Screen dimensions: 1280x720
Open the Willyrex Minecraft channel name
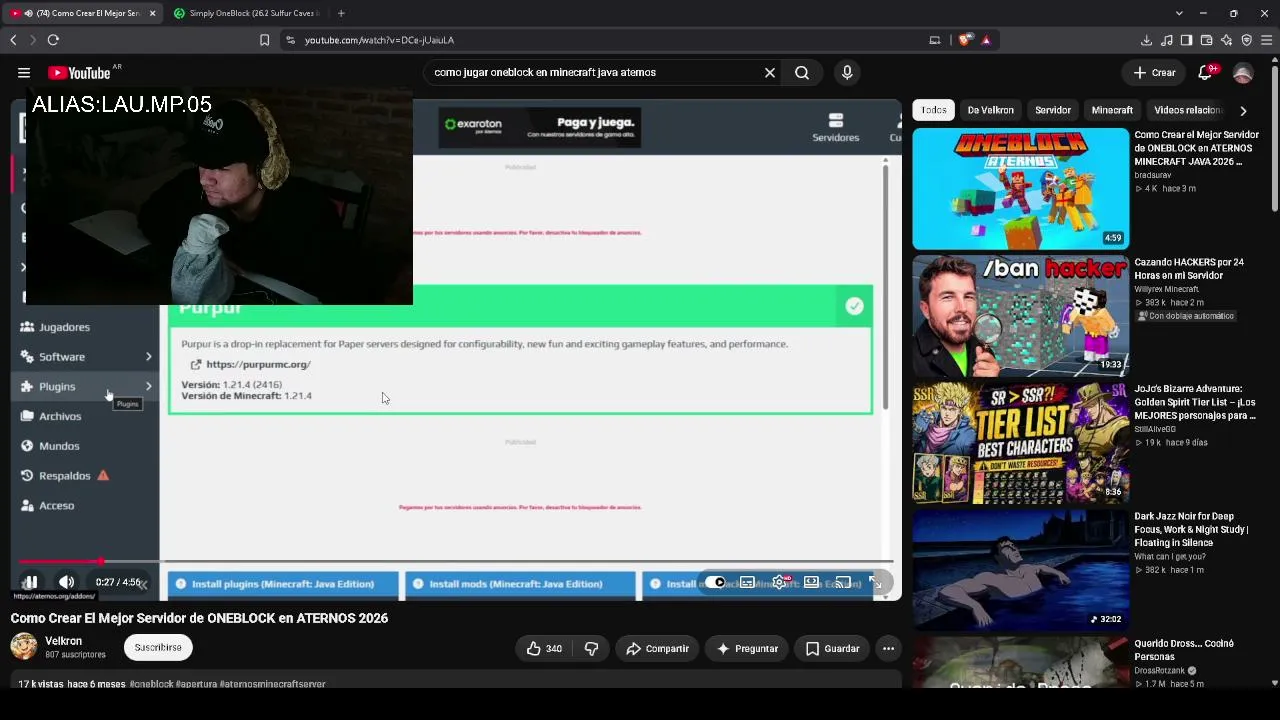pyautogui.click(x=1166, y=289)
